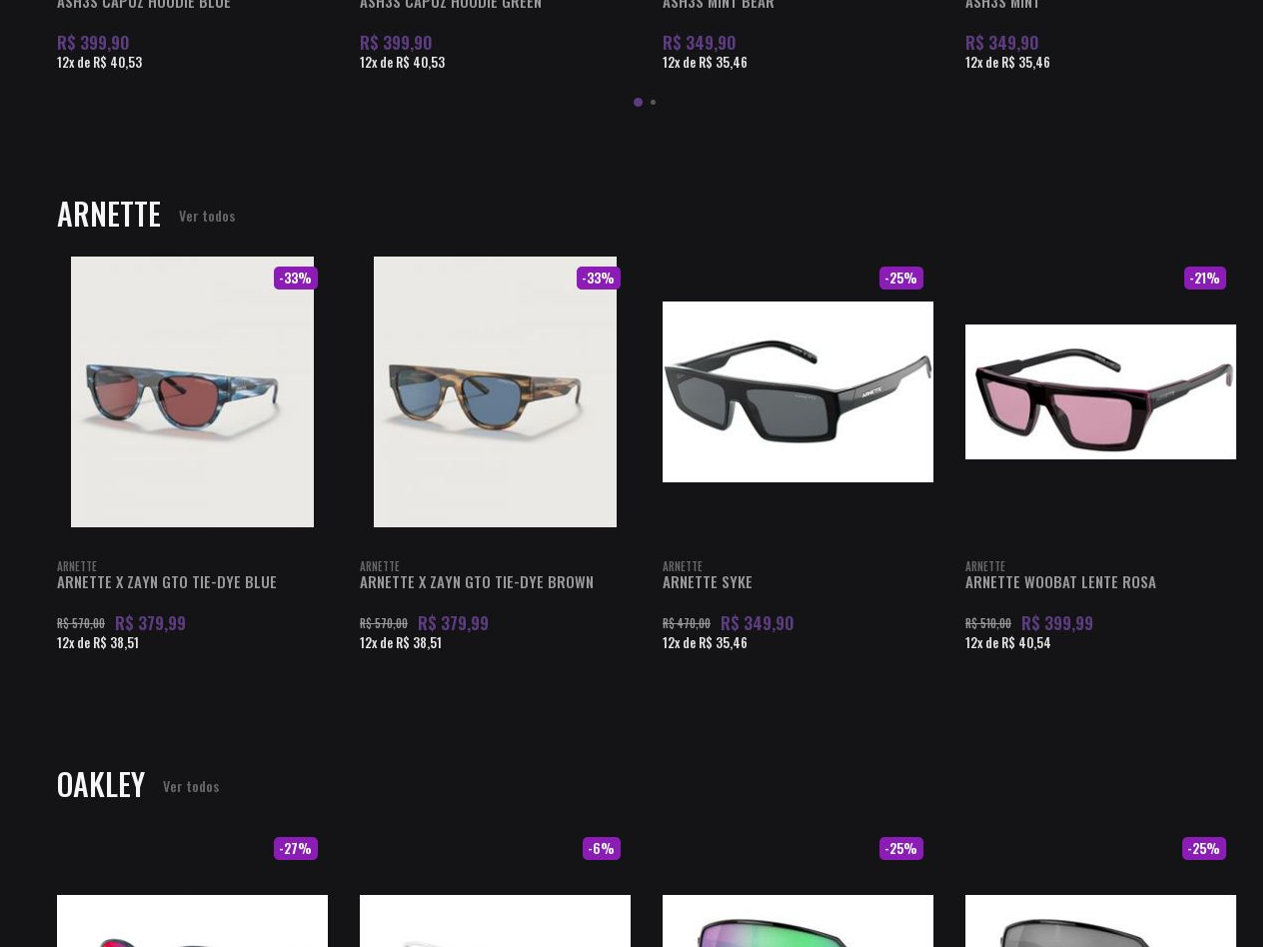Open the ARNETTE section heading

[x=109, y=214]
